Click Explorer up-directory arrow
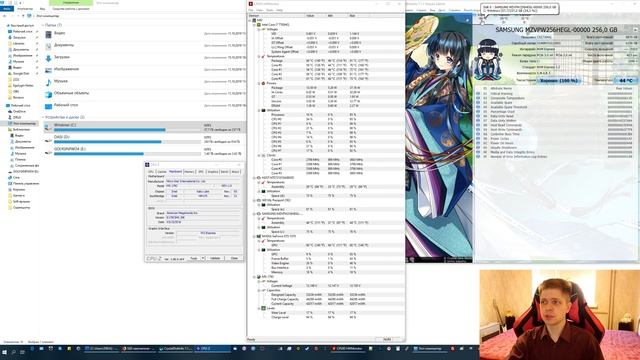The height and width of the screenshot is (360, 640). coord(23,16)
